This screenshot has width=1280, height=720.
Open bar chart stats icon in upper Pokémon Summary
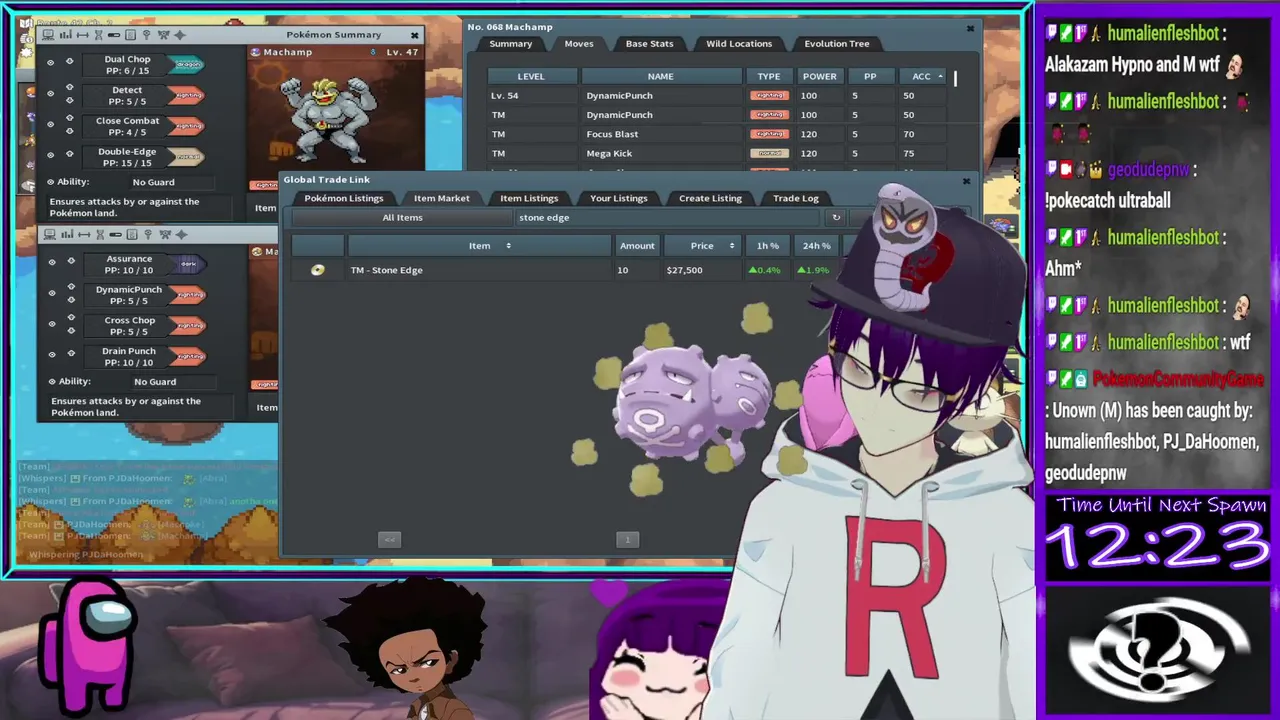tap(66, 35)
